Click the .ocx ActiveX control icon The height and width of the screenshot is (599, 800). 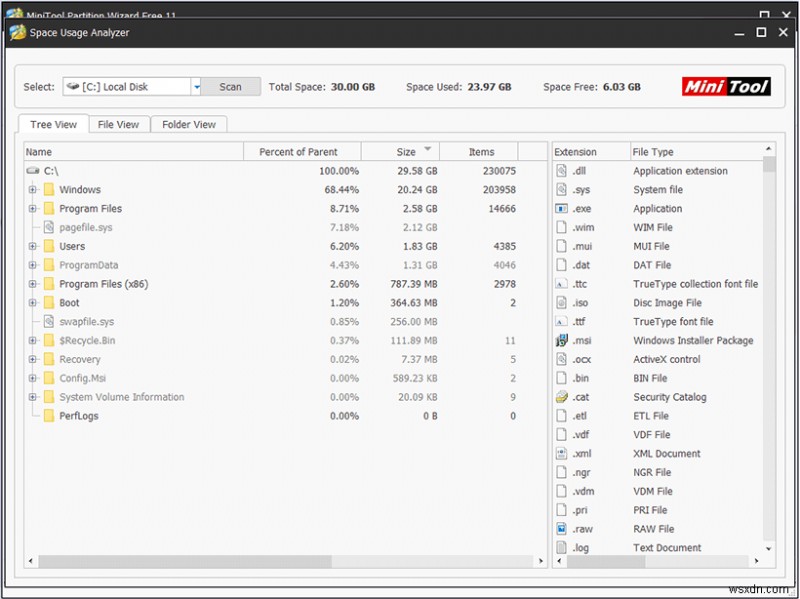[x=562, y=359]
